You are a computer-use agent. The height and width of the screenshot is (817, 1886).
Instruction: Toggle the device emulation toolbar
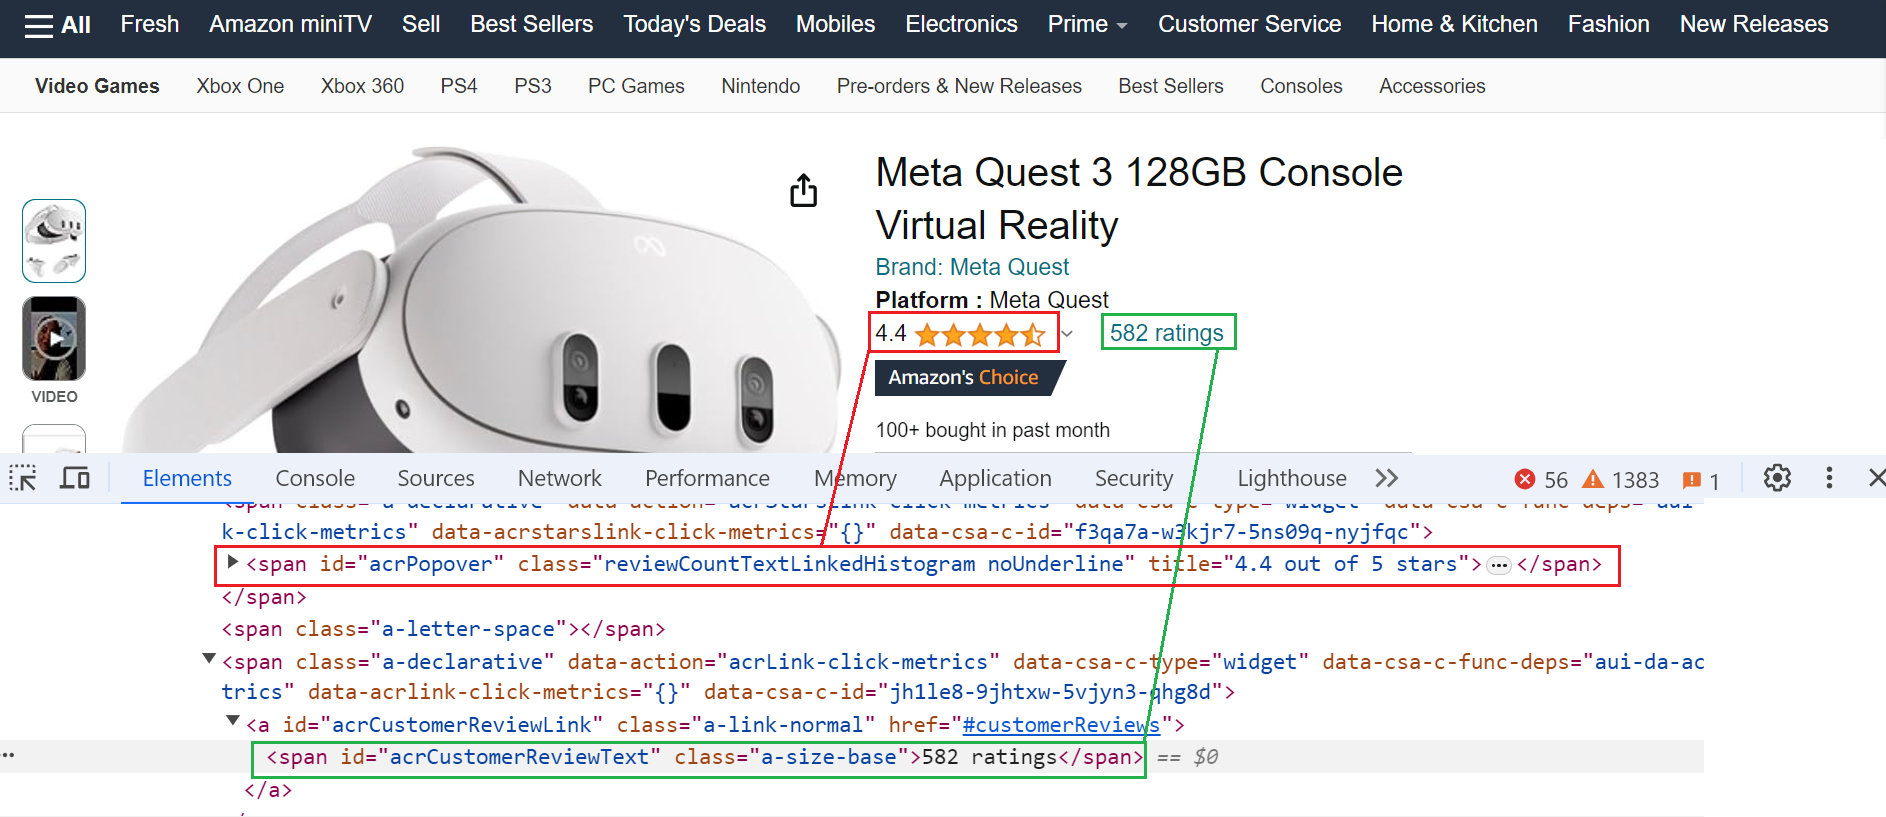point(74,478)
